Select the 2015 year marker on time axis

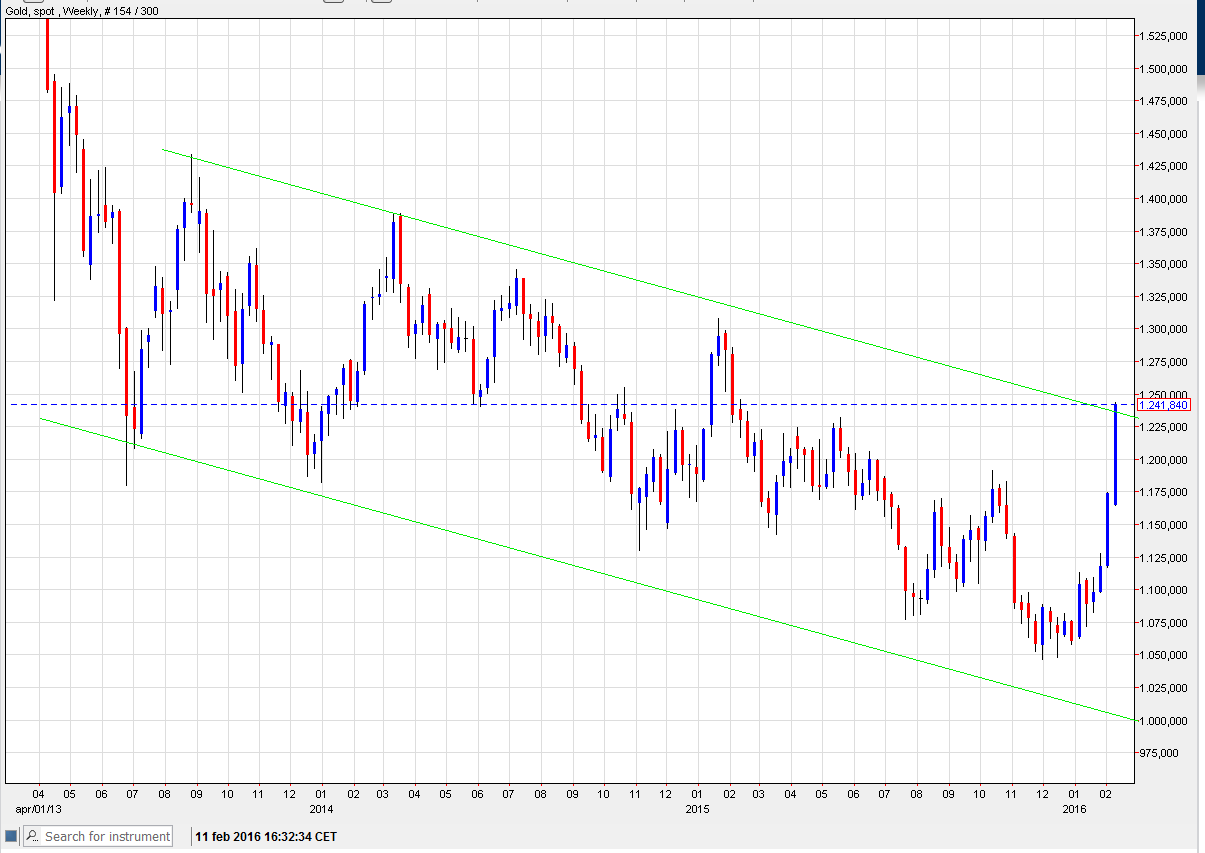[697, 808]
